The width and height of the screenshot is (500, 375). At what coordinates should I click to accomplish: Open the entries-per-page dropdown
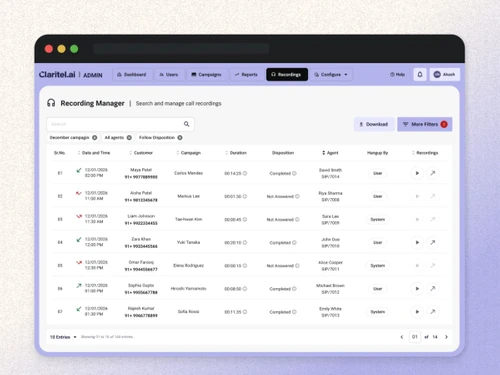pos(63,337)
